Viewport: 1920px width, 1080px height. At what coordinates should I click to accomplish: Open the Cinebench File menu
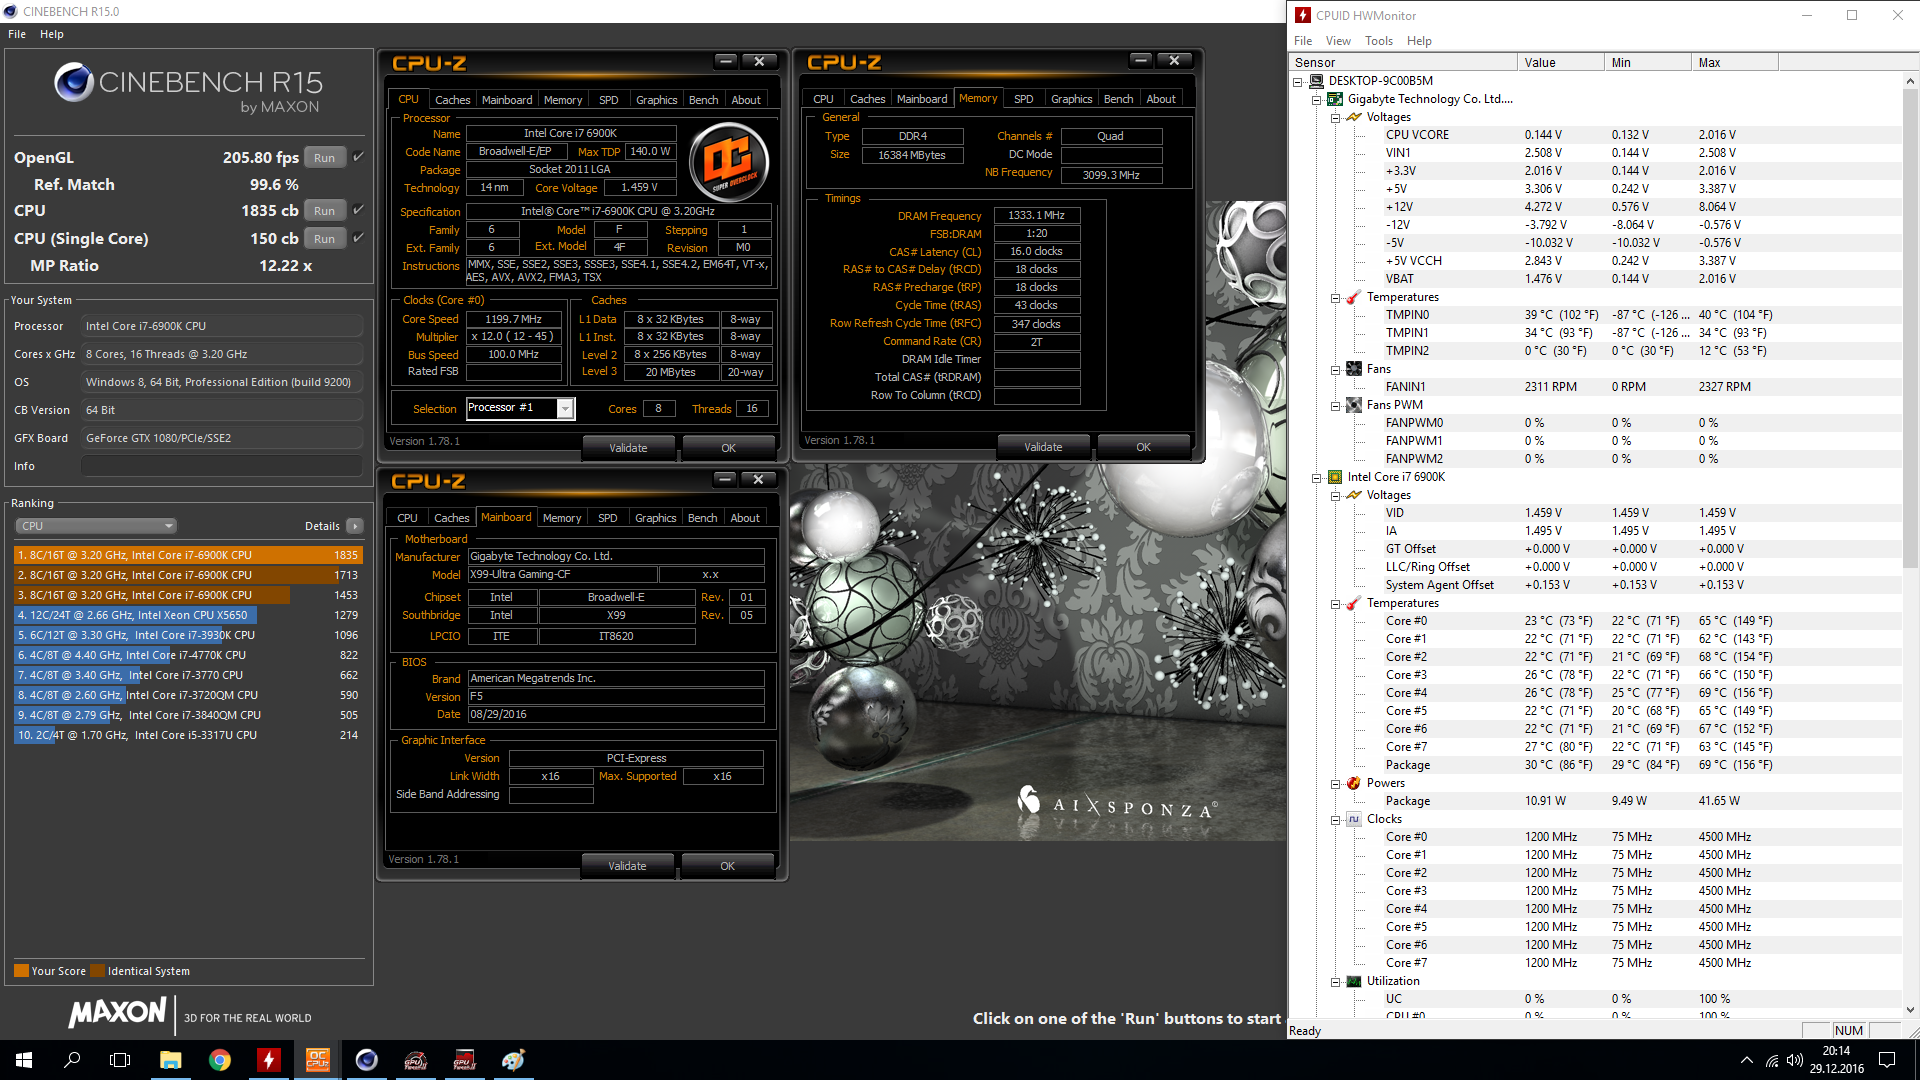pos(17,34)
